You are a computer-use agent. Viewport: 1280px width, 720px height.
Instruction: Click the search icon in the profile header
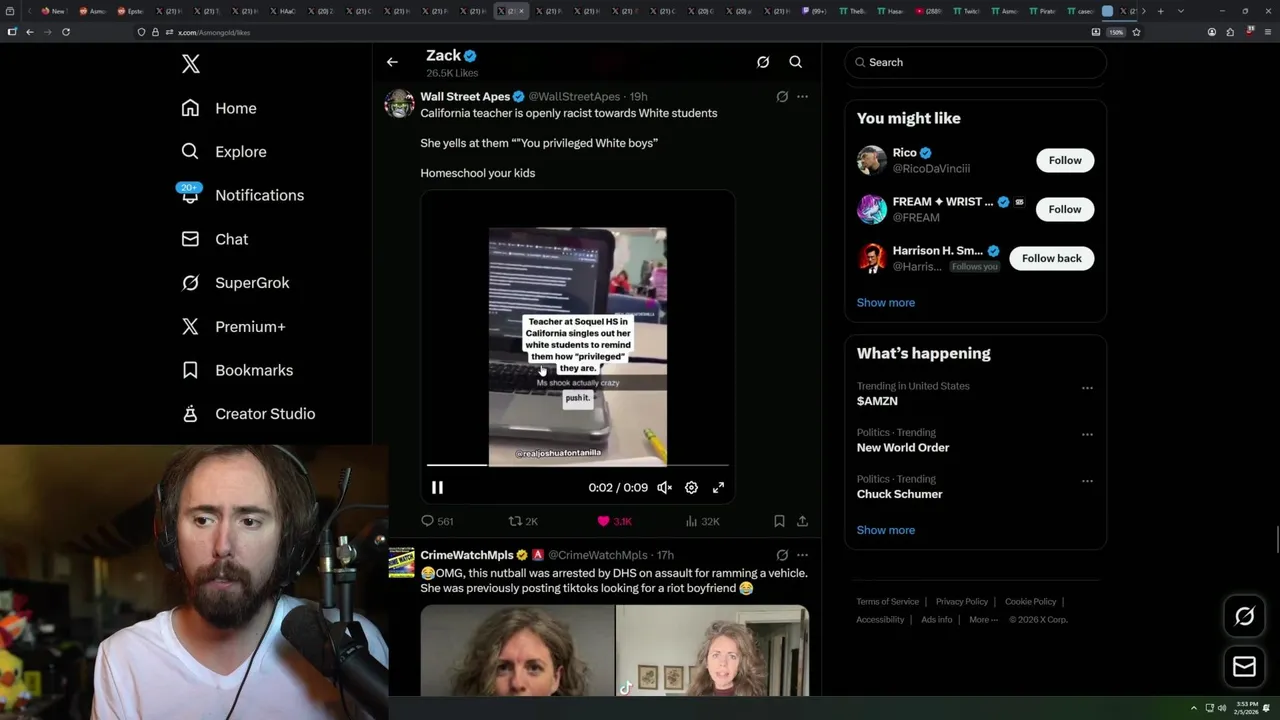tap(796, 62)
